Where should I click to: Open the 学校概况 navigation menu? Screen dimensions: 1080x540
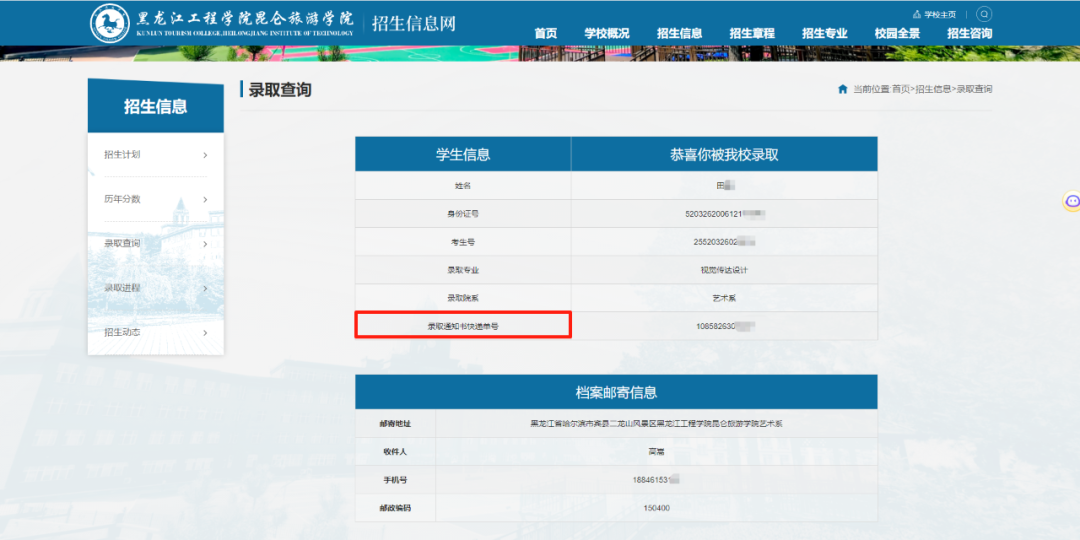click(607, 33)
